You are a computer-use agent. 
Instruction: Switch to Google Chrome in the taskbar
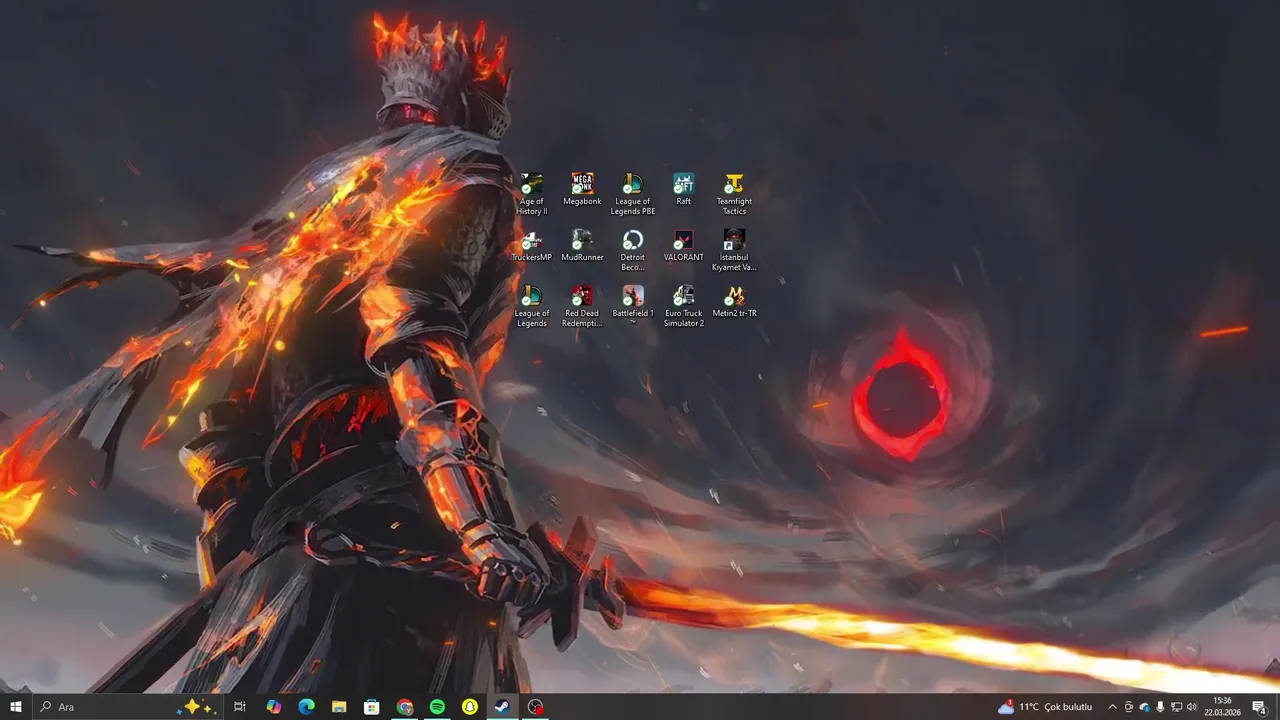(405, 707)
